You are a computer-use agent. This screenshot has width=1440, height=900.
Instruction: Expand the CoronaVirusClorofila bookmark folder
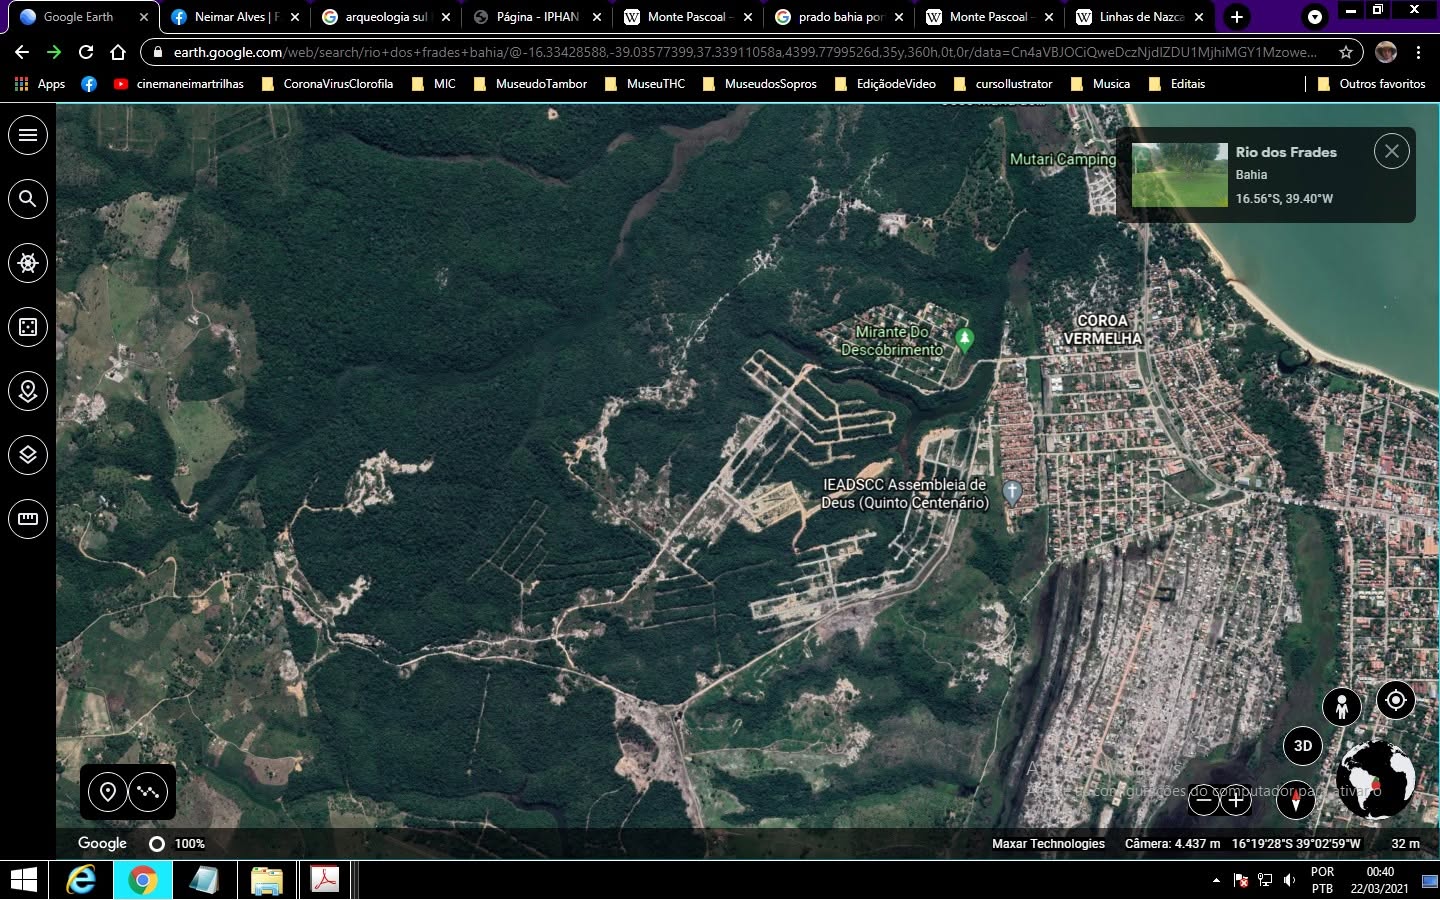click(327, 84)
